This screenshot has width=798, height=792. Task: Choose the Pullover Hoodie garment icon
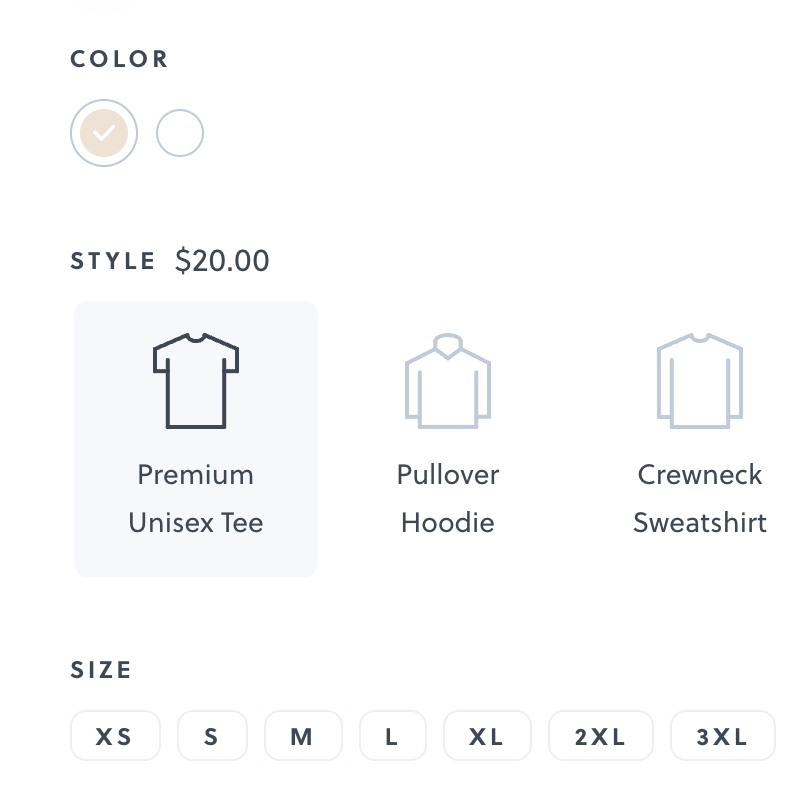coord(448,382)
